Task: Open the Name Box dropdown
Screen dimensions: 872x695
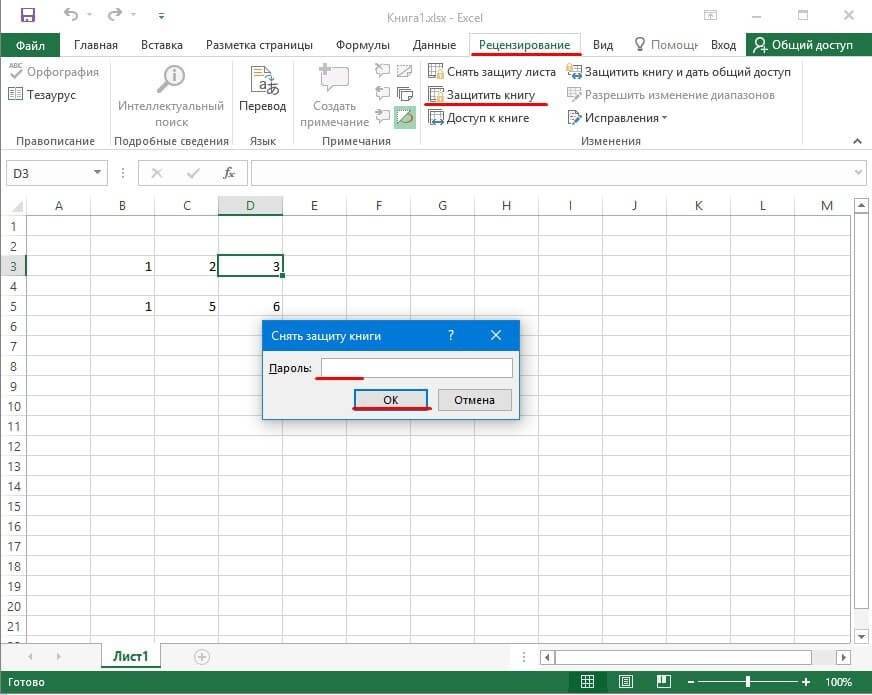Action: pyautogui.click(x=97, y=173)
